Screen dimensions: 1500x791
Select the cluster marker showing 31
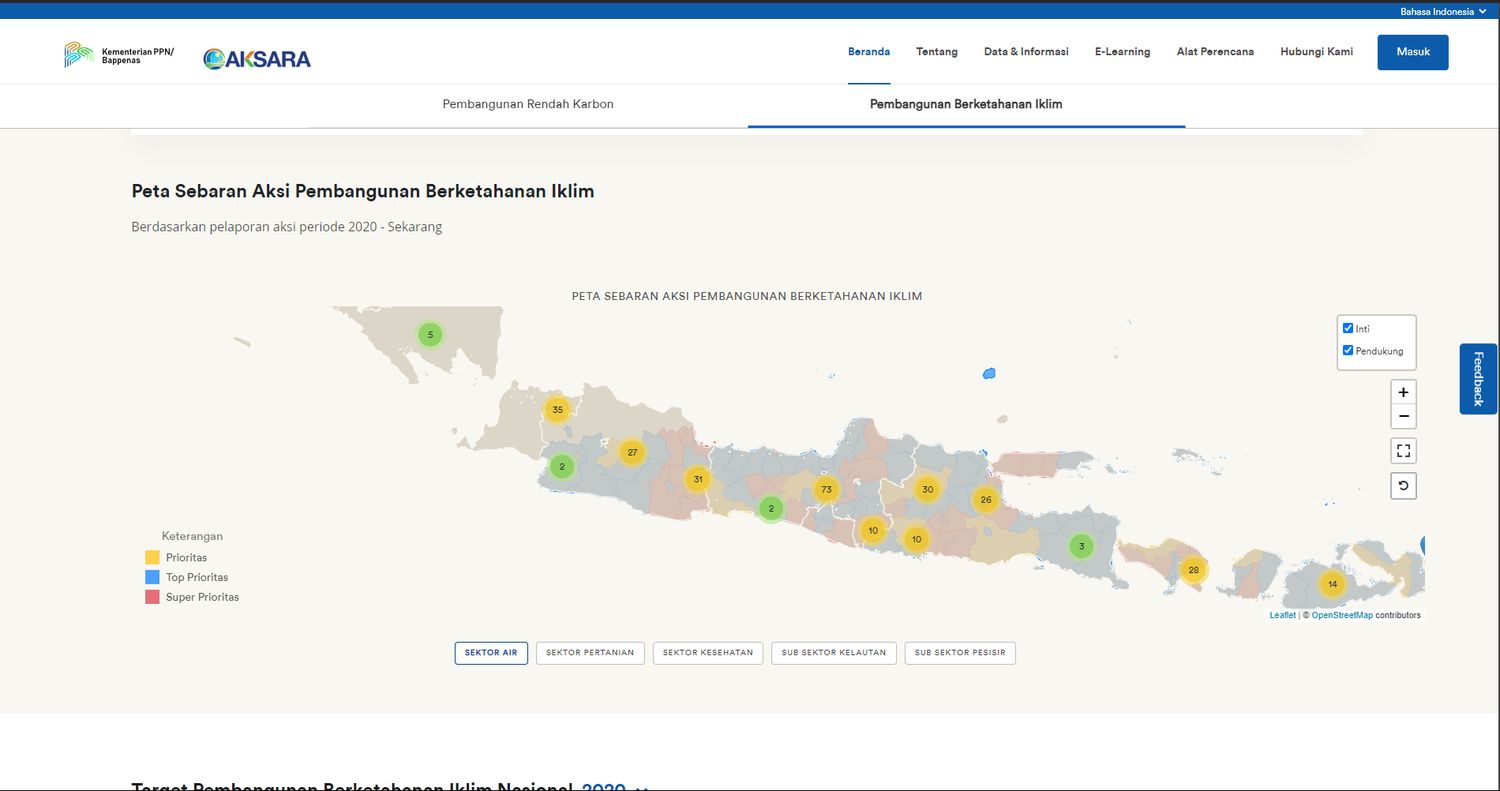click(x=698, y=479)
